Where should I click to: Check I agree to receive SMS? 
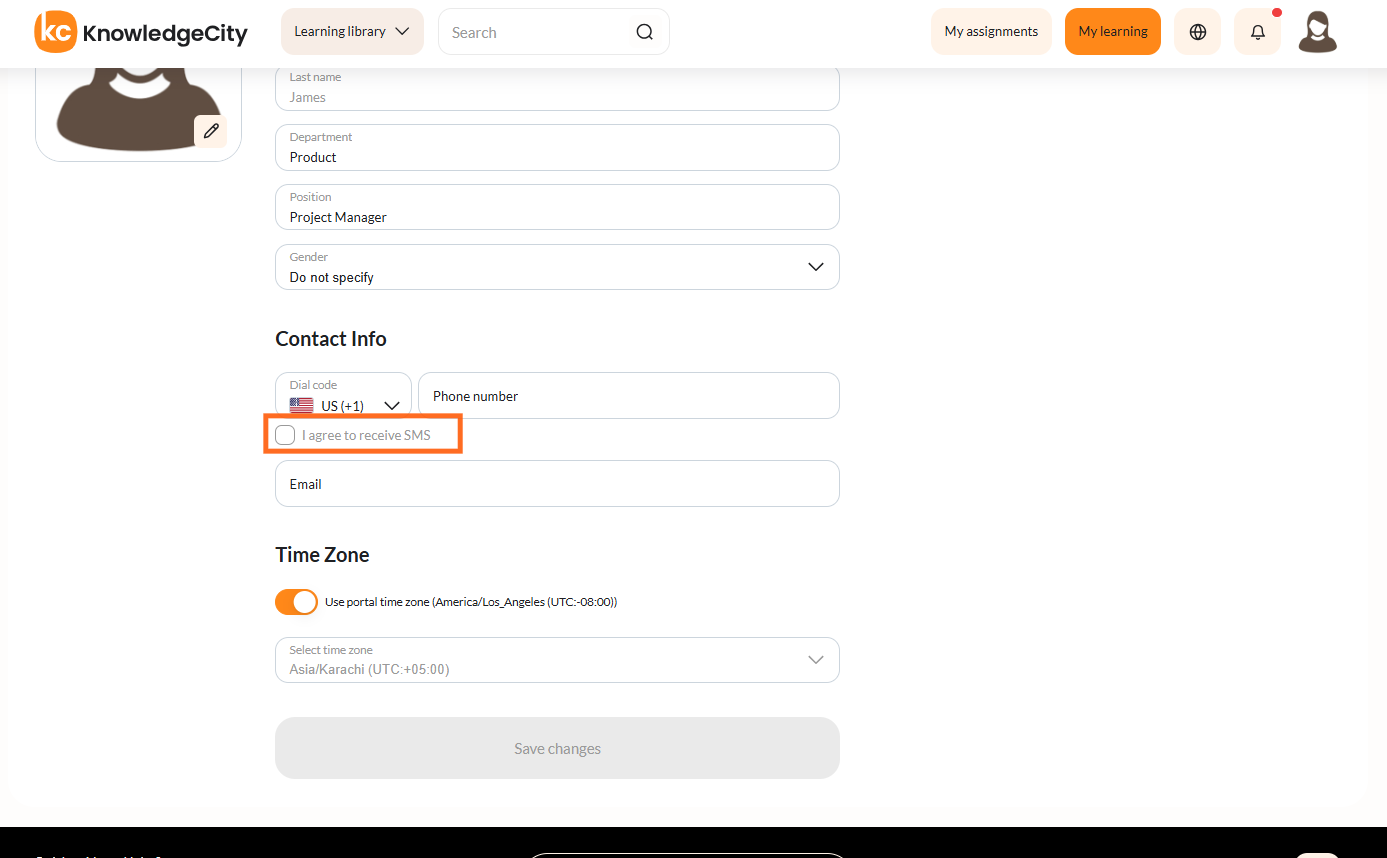click(x=285, y=435)
